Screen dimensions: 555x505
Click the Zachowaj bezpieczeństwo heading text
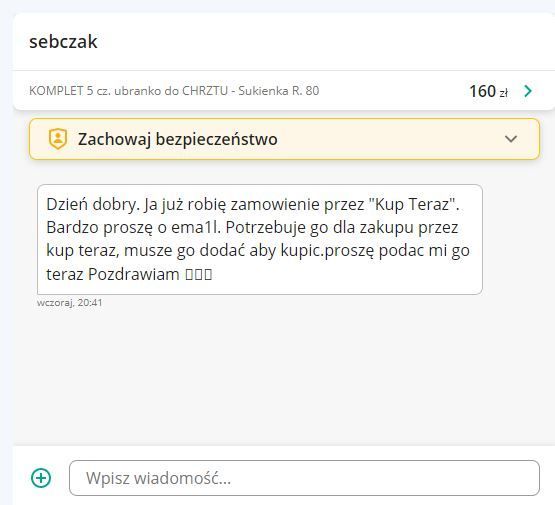point(178,139)
